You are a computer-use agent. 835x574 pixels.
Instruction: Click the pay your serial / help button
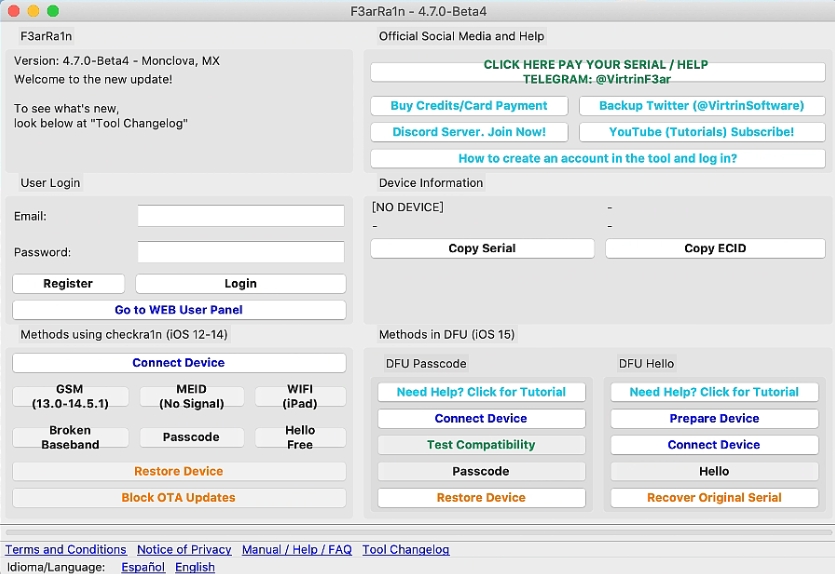[597, 72]
